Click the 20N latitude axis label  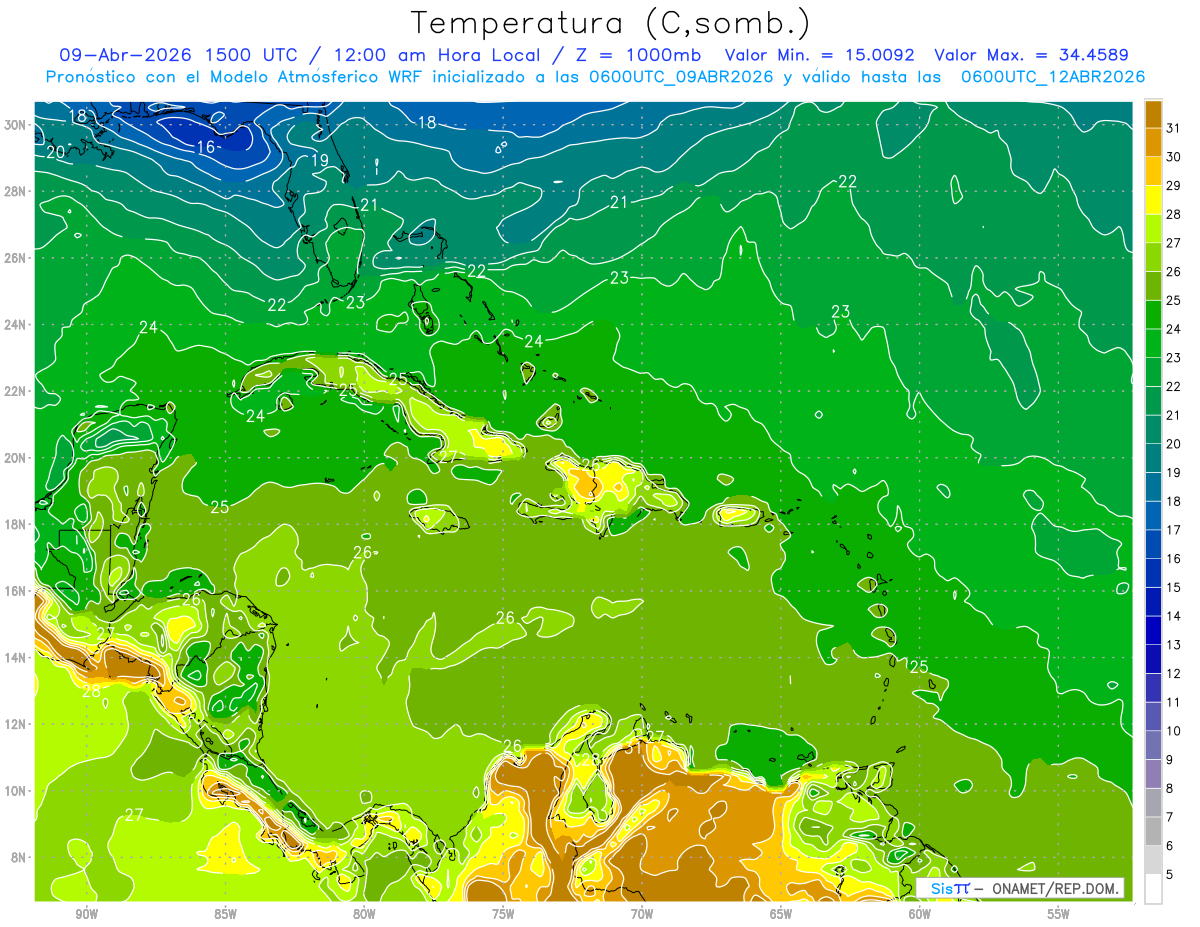(x=14, y=458)
